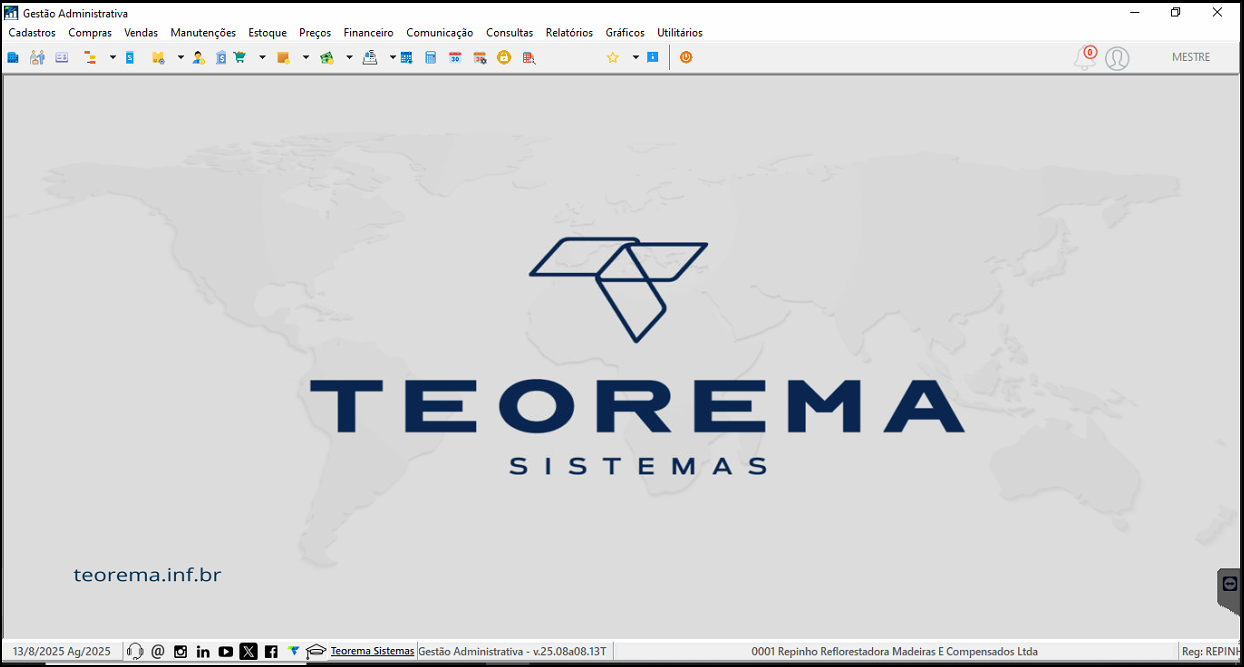Click the X (Twitter) icon
The width and height of the screenshot is (1244, 667).
(248, 651)
